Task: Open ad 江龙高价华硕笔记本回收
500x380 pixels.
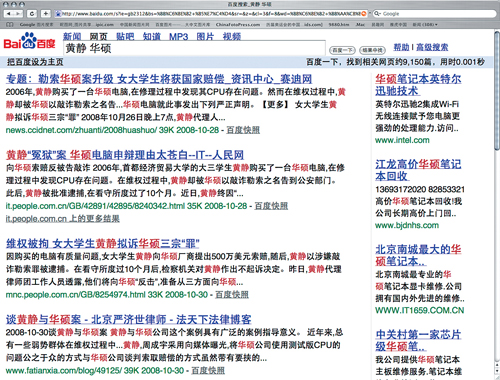Action: click(418, 170)
